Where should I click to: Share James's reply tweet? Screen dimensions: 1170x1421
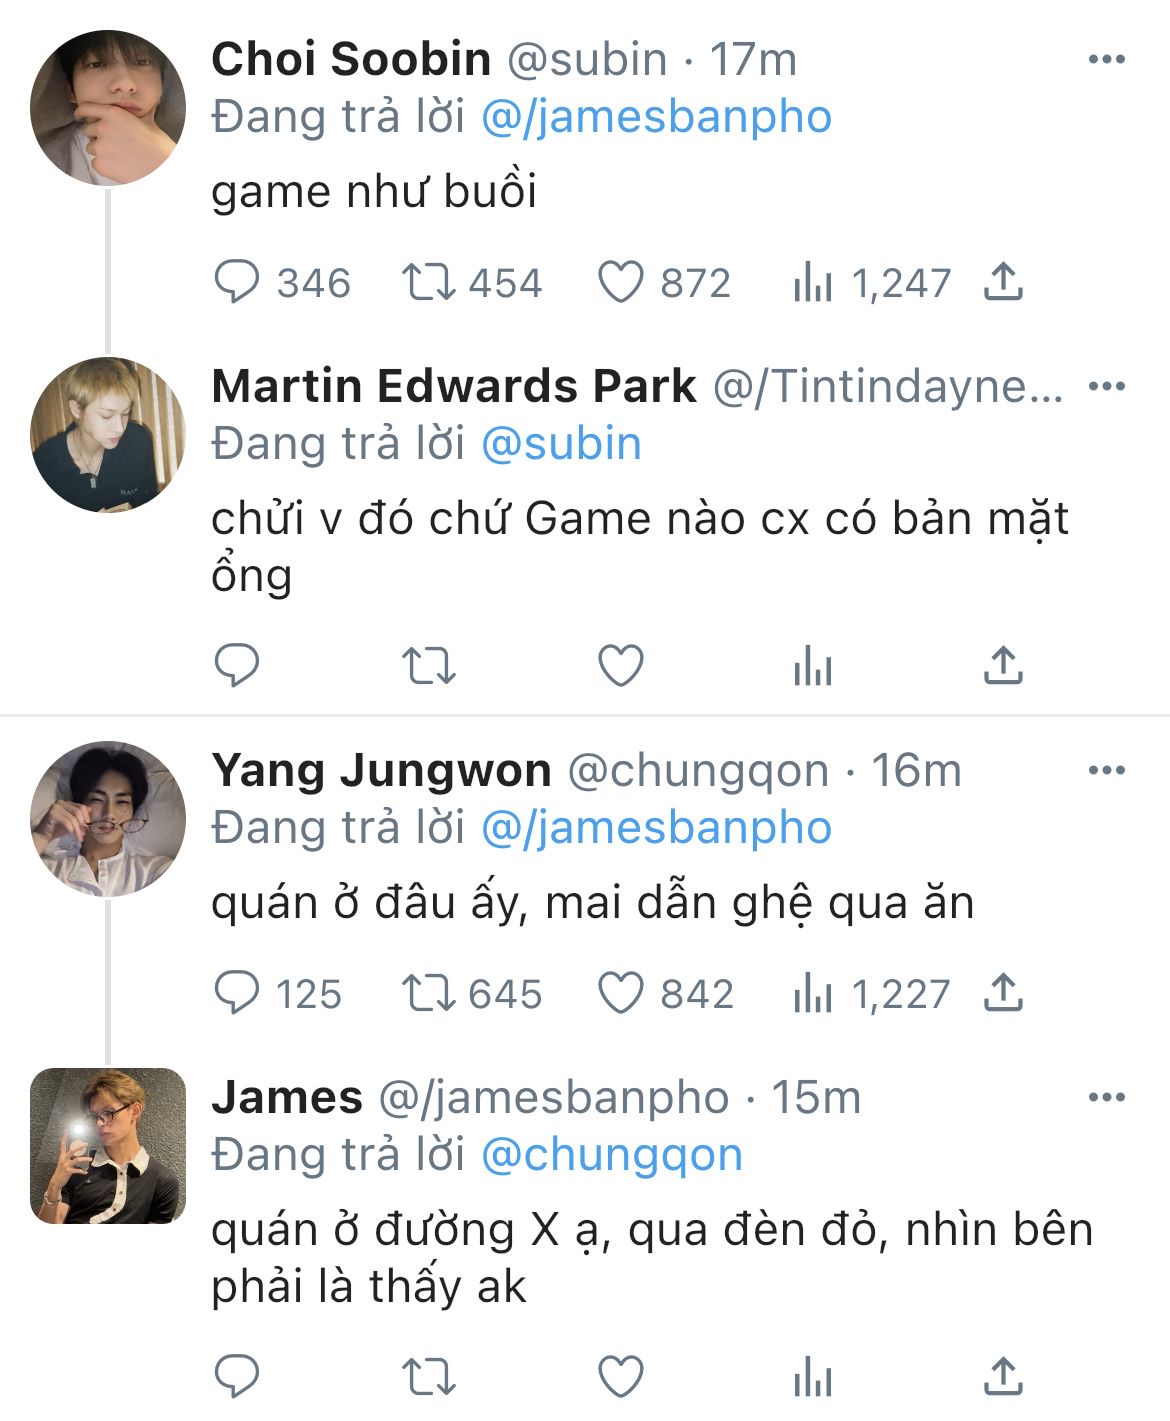(x=1003, y=1378)
